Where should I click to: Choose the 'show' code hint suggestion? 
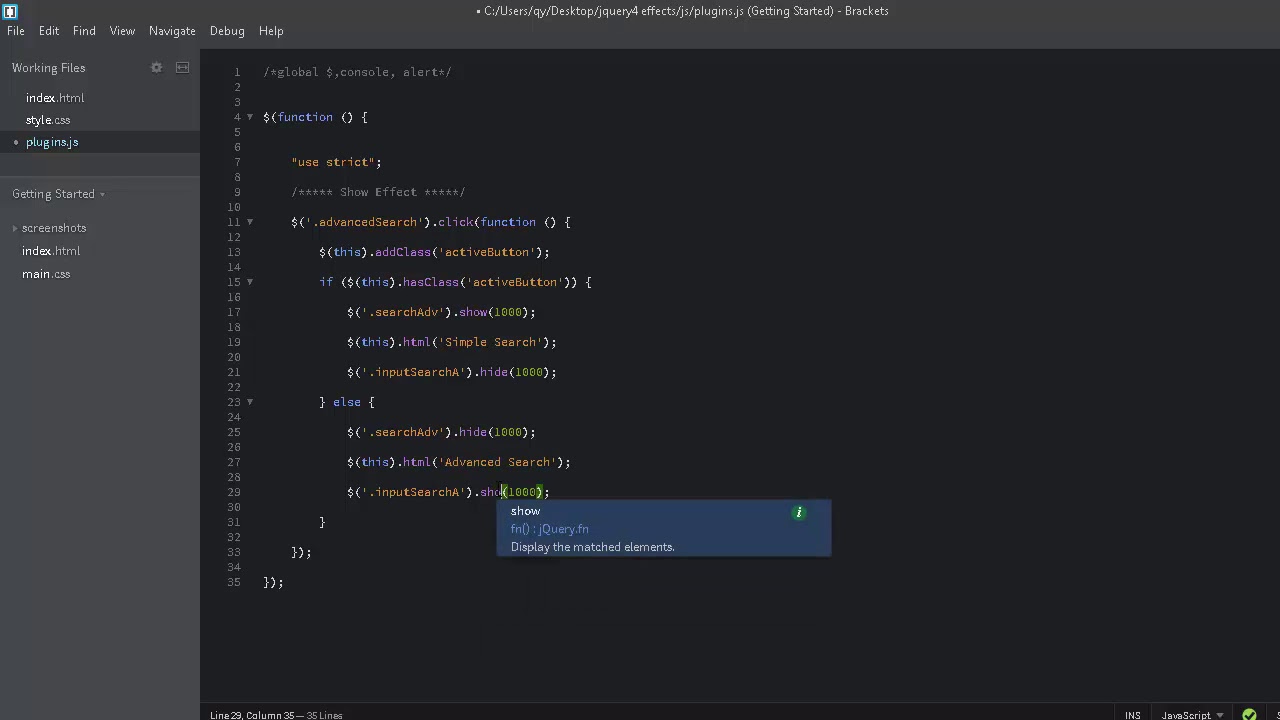525,511
